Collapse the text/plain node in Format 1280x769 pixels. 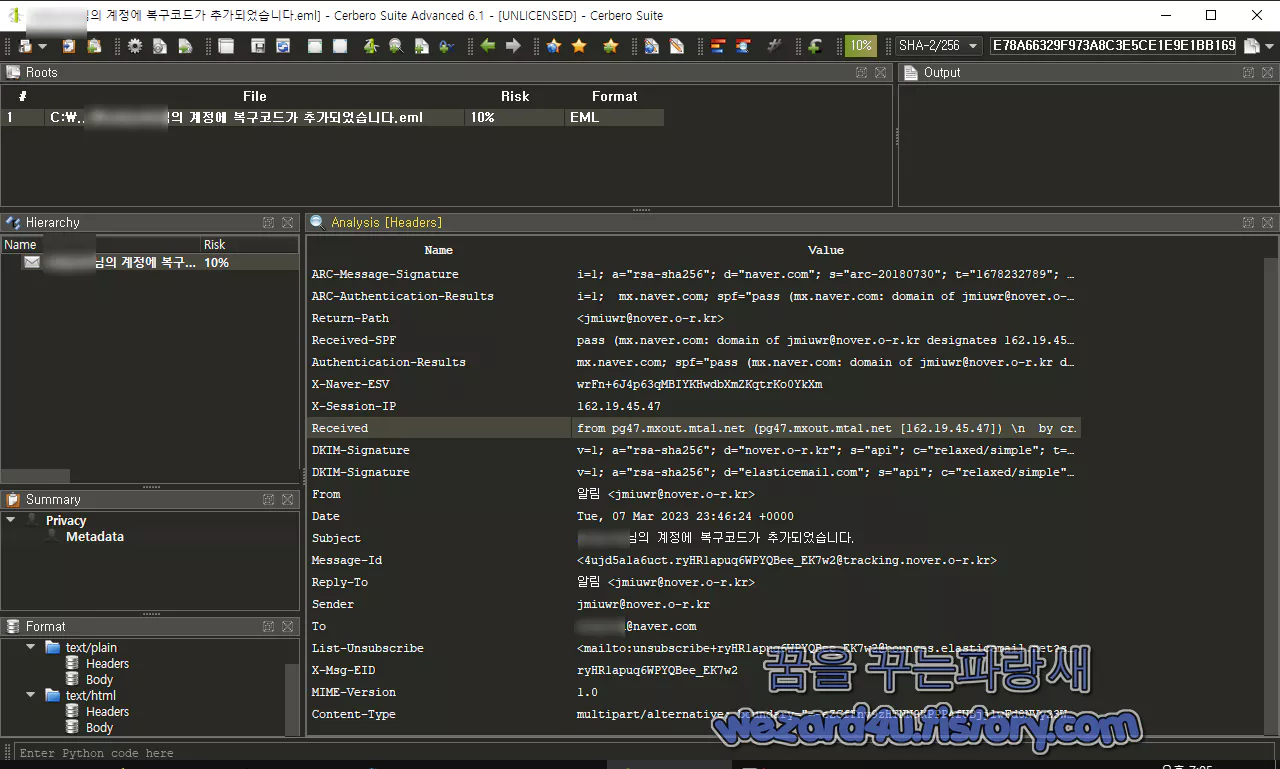click(31, 647)
